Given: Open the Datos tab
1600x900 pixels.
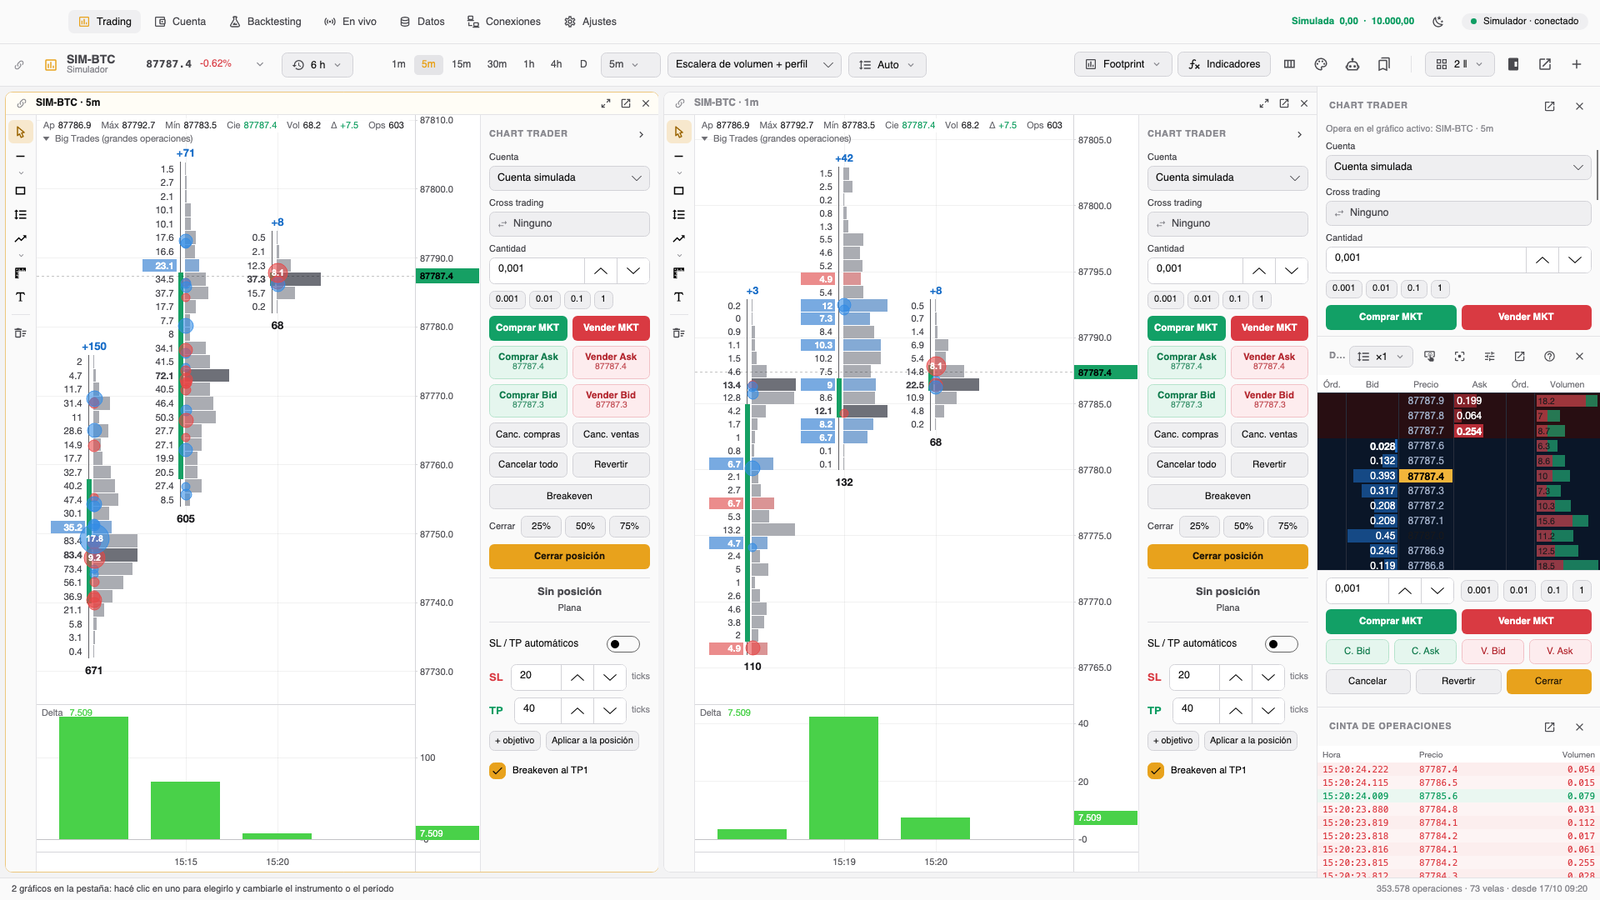Looking at the screenshot, I should pyautogui.click(x=422, y=21).
